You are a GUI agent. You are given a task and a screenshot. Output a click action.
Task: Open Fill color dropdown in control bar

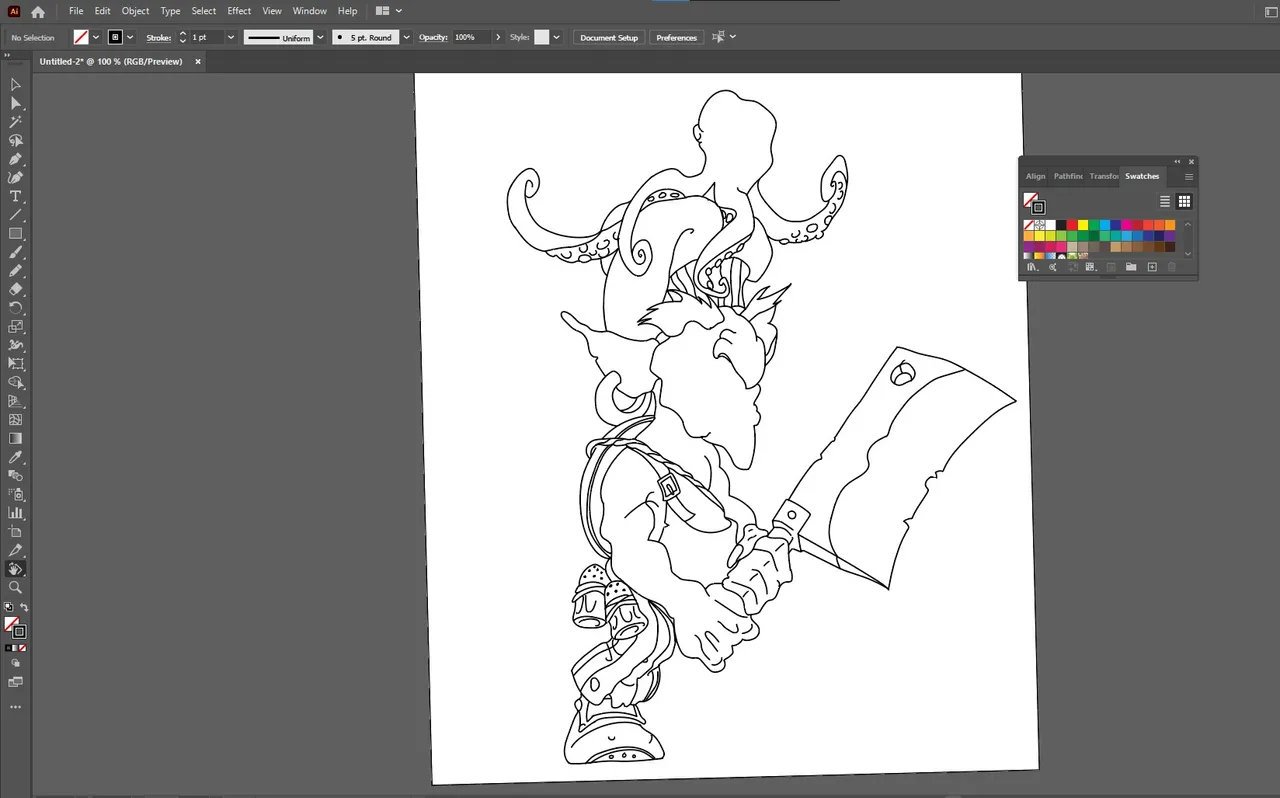point(96,37)
